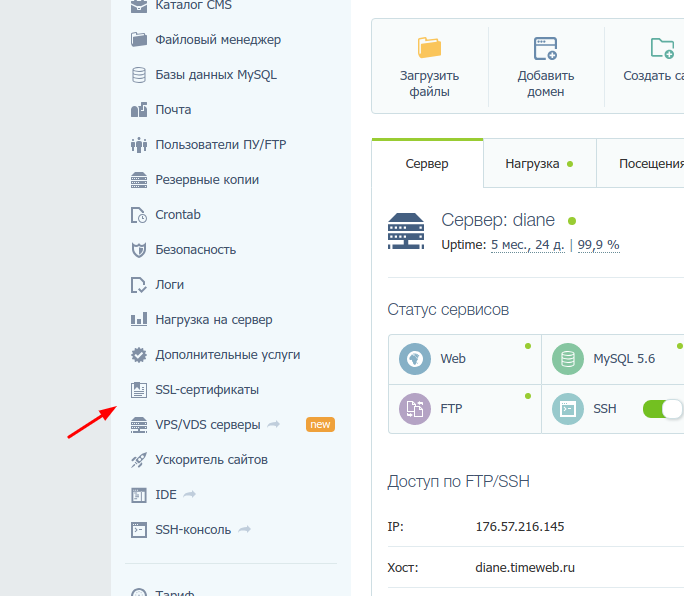The width and height of the screenshot is (684, 596).
Task: Click the shield icon for Безопасность
Action: 139,250
